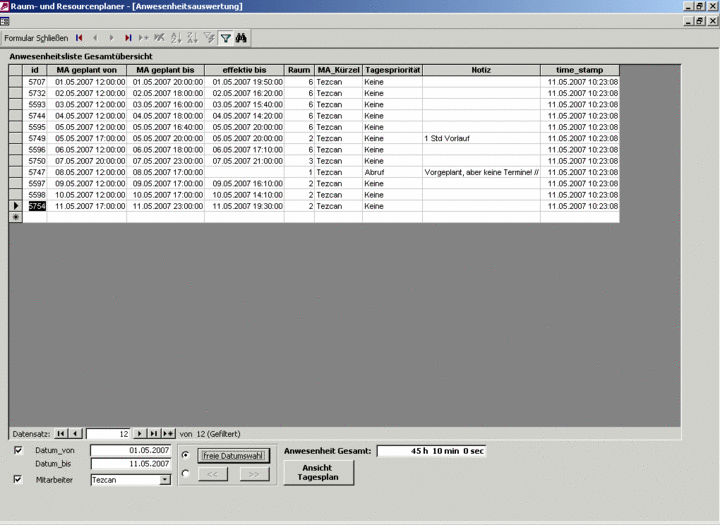Click the id cell 5744
The image size is (720, 525).
pyautogui.click(x=35, y=116)
